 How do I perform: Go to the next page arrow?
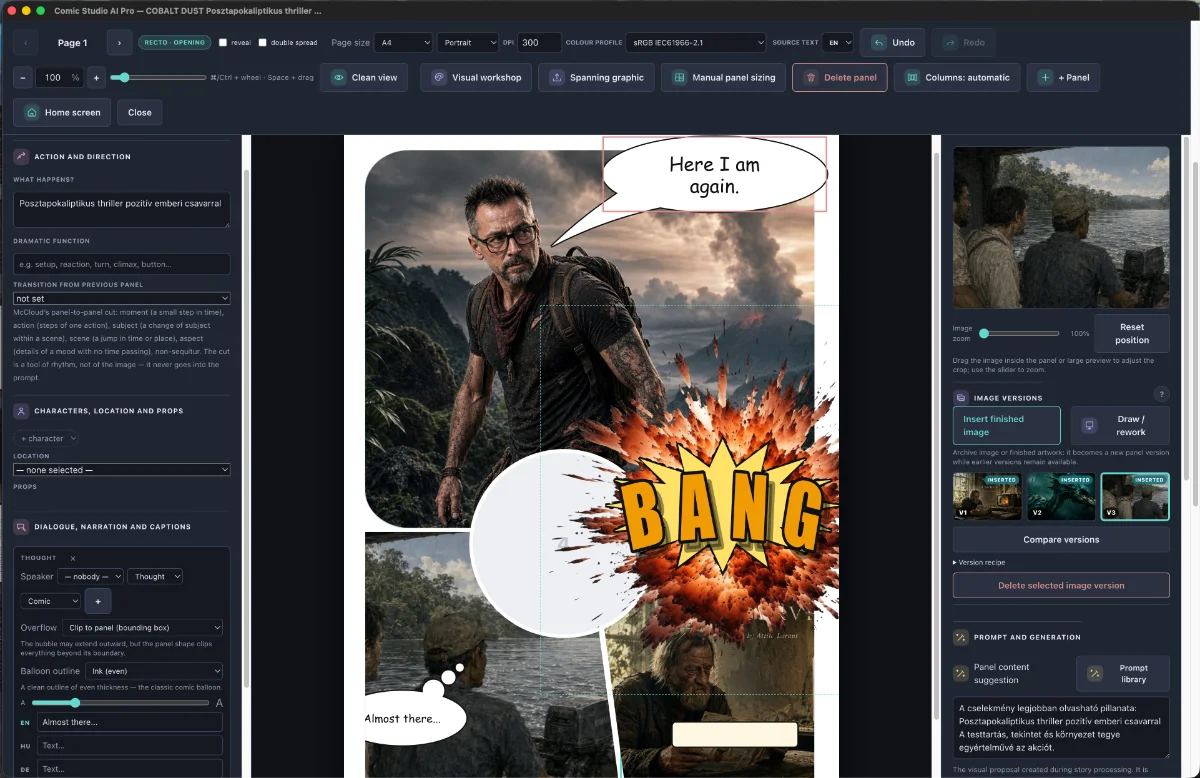[x=119, y=43]
